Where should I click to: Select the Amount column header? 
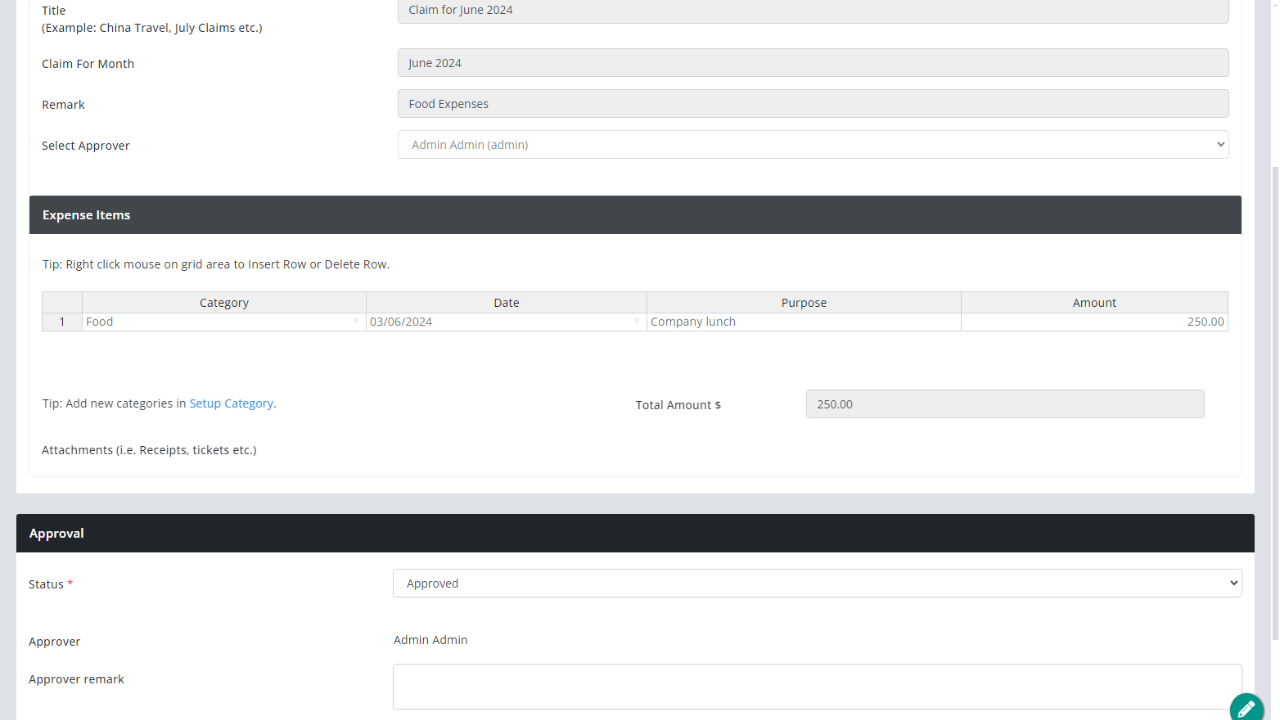(x=1094, y=303)
